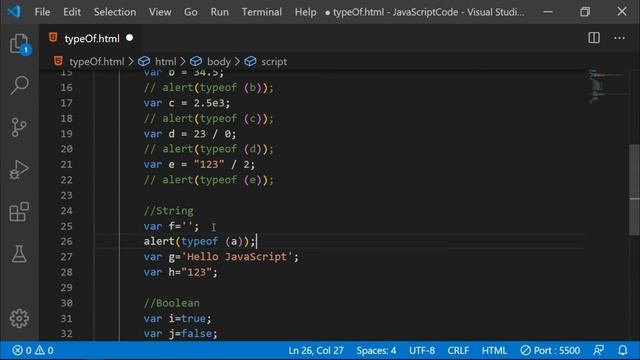The image size is (640, 360).
Task: Show errors and warnings in status bar
Action: (x=33, y=350)
